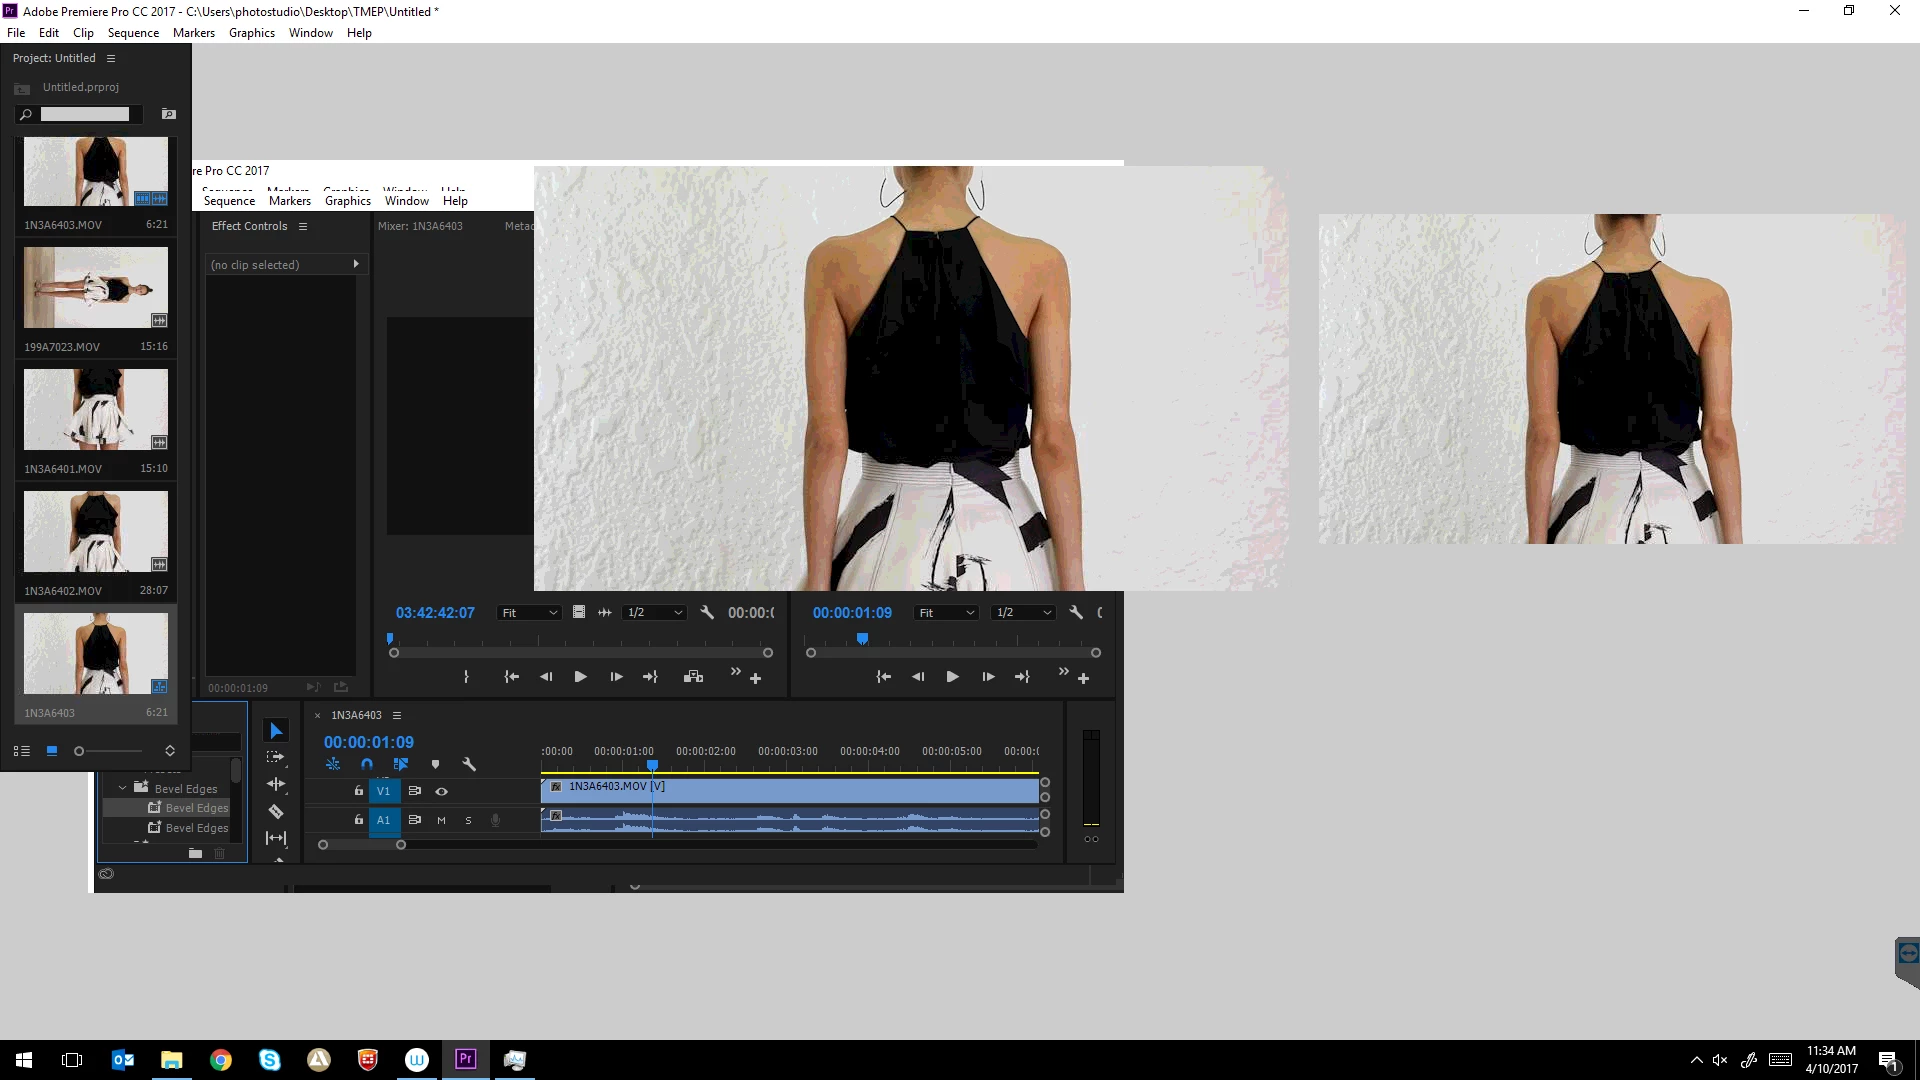This screenshot has height=1080, width=1920.
Task: Open timeline display settings wrench
Action: (469, 764)
